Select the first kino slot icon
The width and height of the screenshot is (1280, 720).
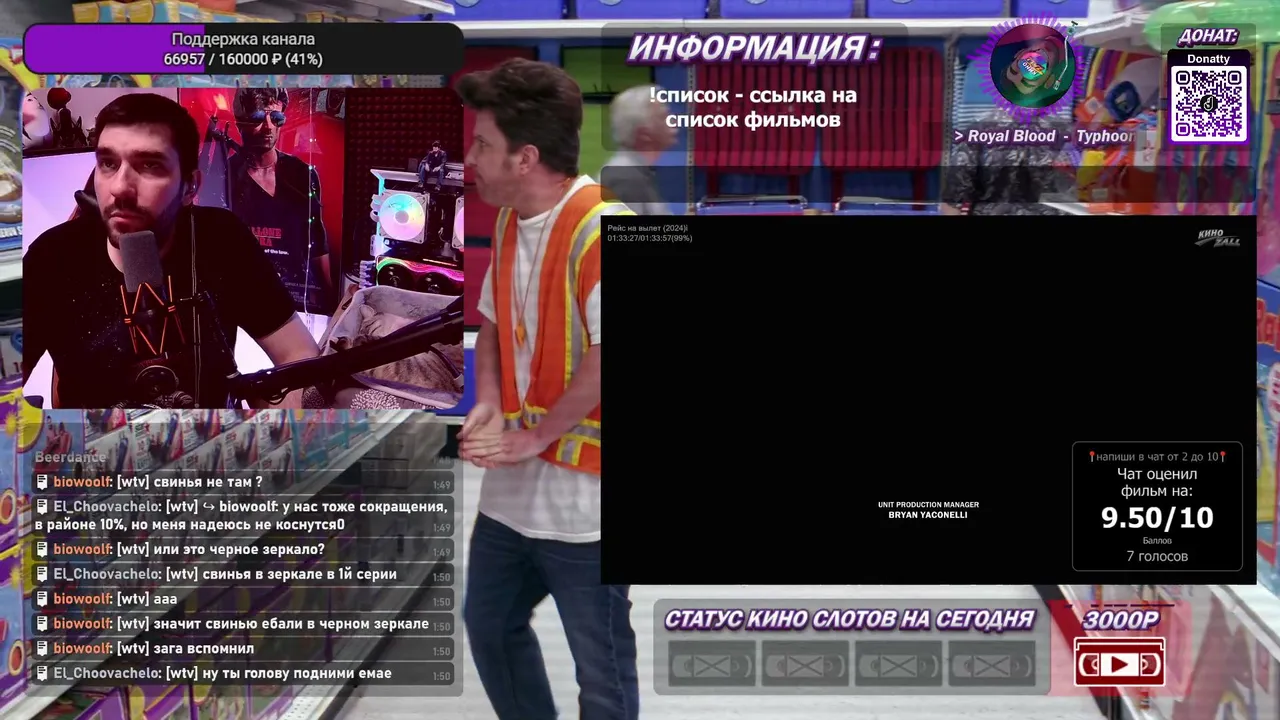click(x=712, y=665)
